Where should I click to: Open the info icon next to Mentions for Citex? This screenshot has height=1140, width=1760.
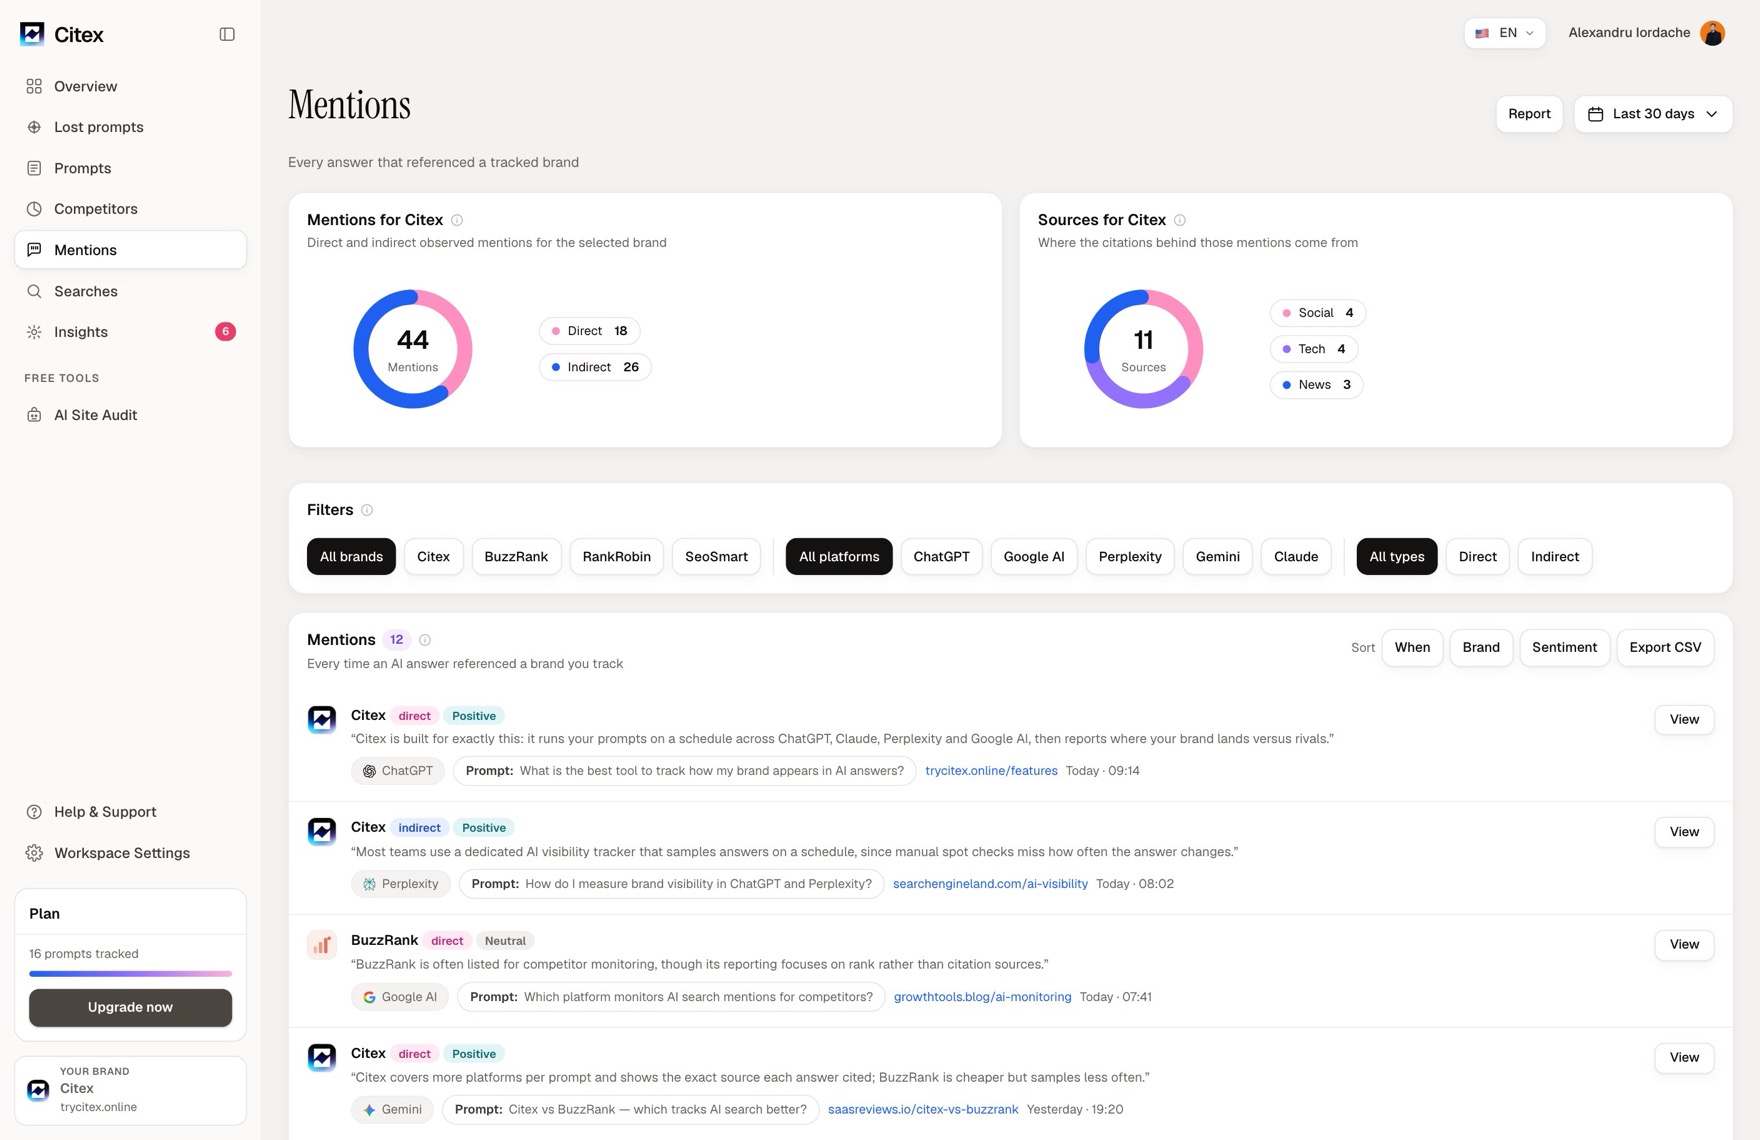coord(457,220)
